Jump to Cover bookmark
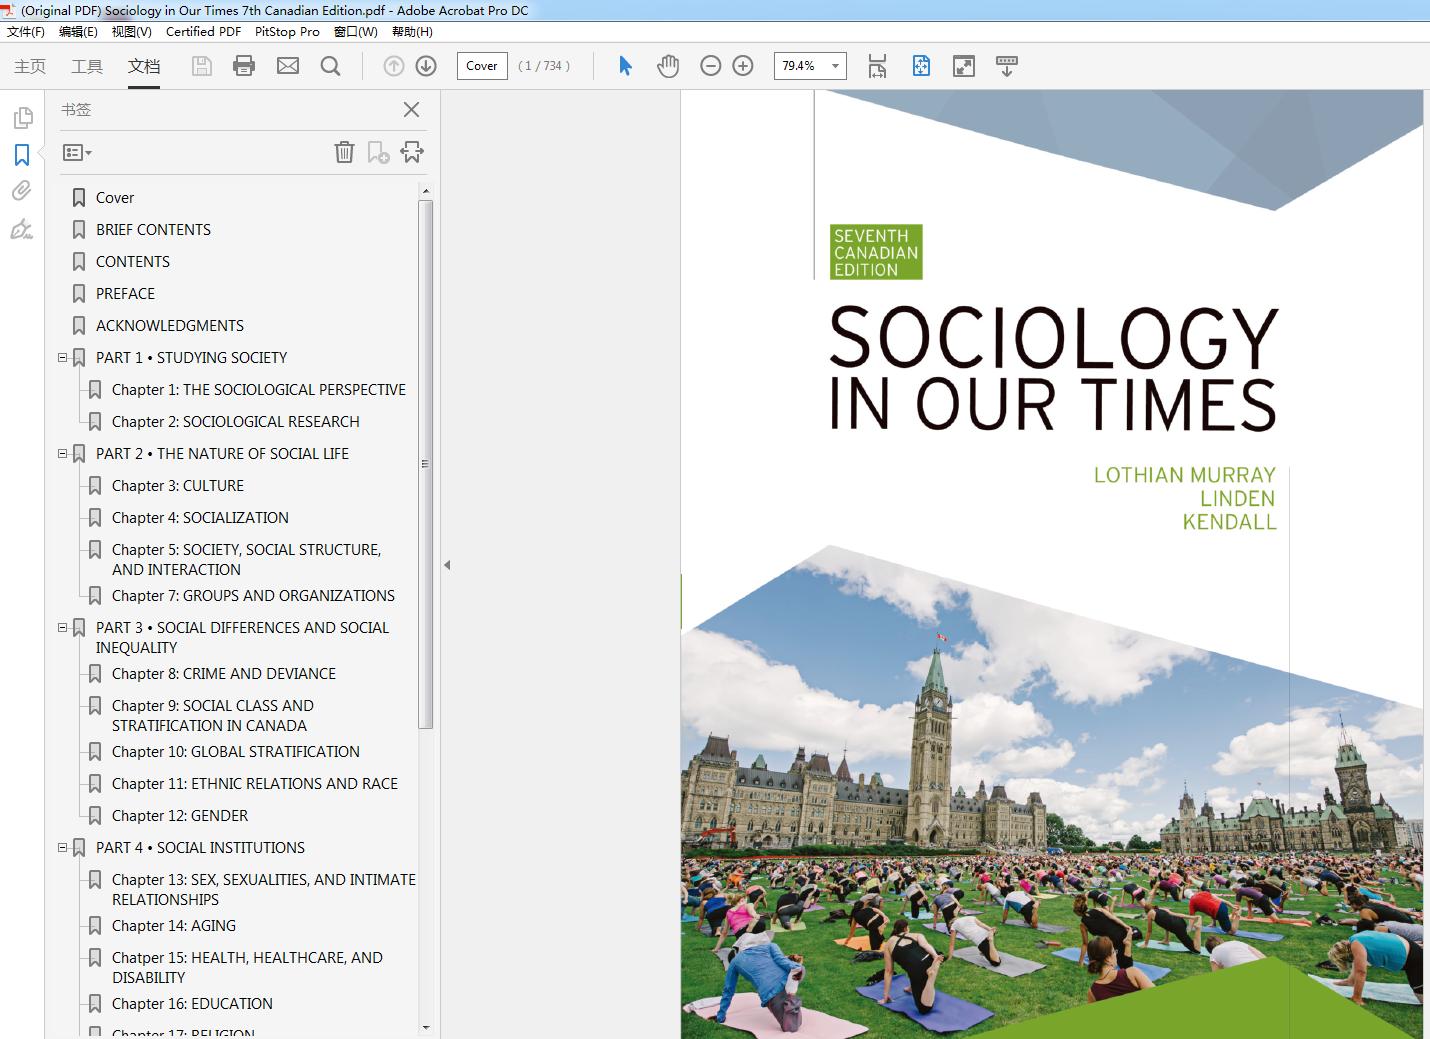The image size is (1430, 1039). pyautogui.click(x=115, y=198)
